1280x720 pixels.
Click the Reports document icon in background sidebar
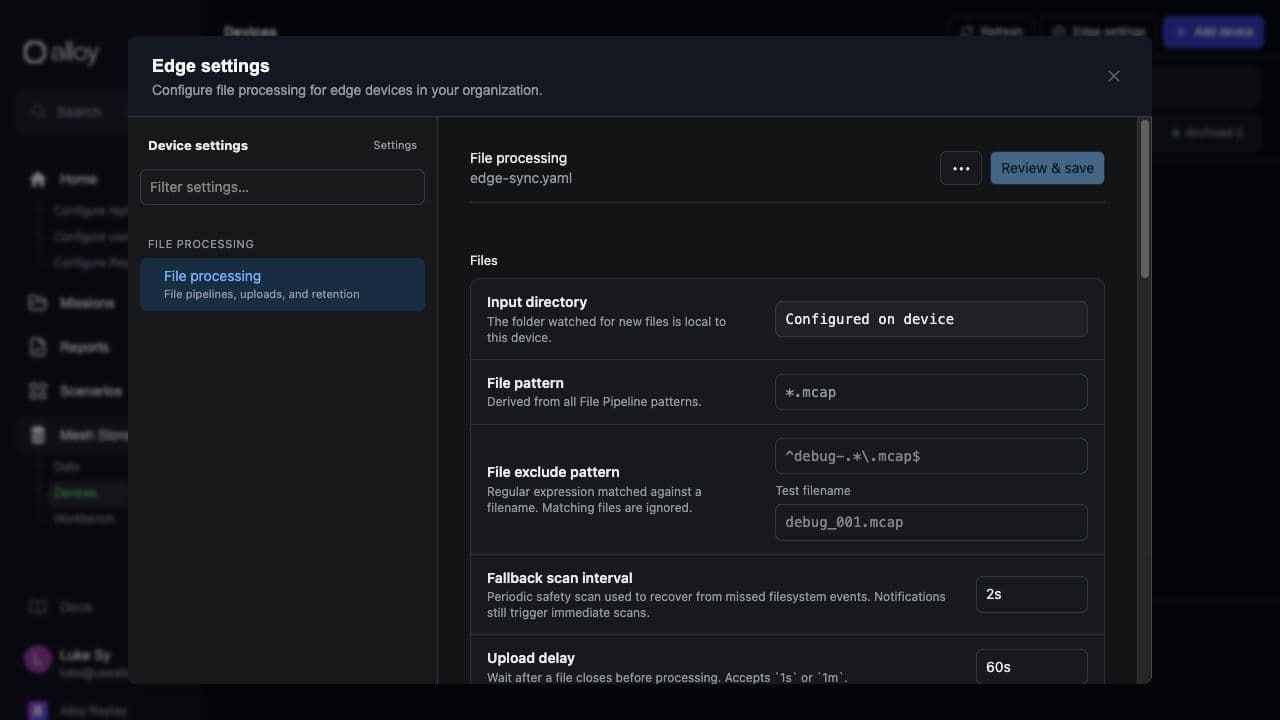pos(38,347)
